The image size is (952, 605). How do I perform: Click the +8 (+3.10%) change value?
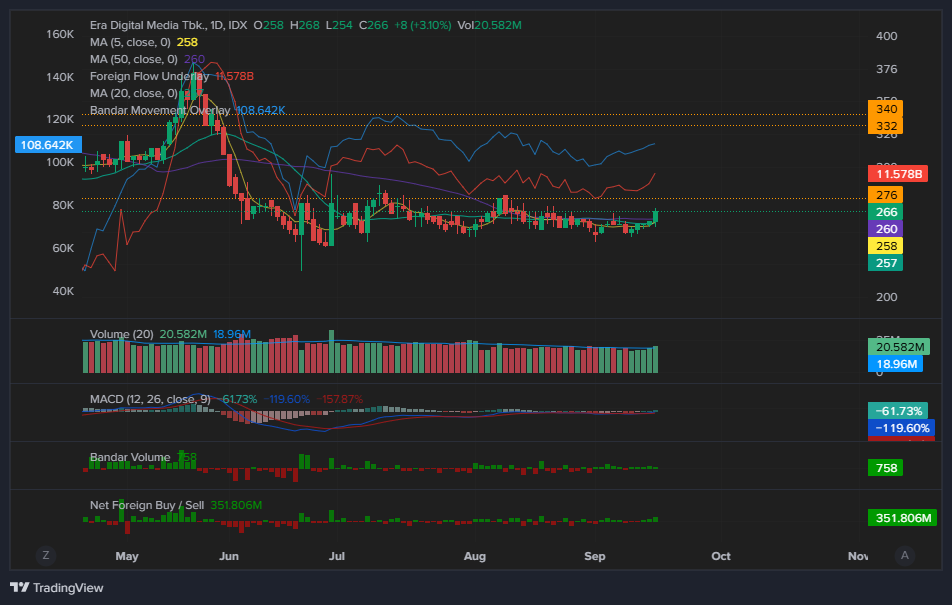click(x=423, y=25)
